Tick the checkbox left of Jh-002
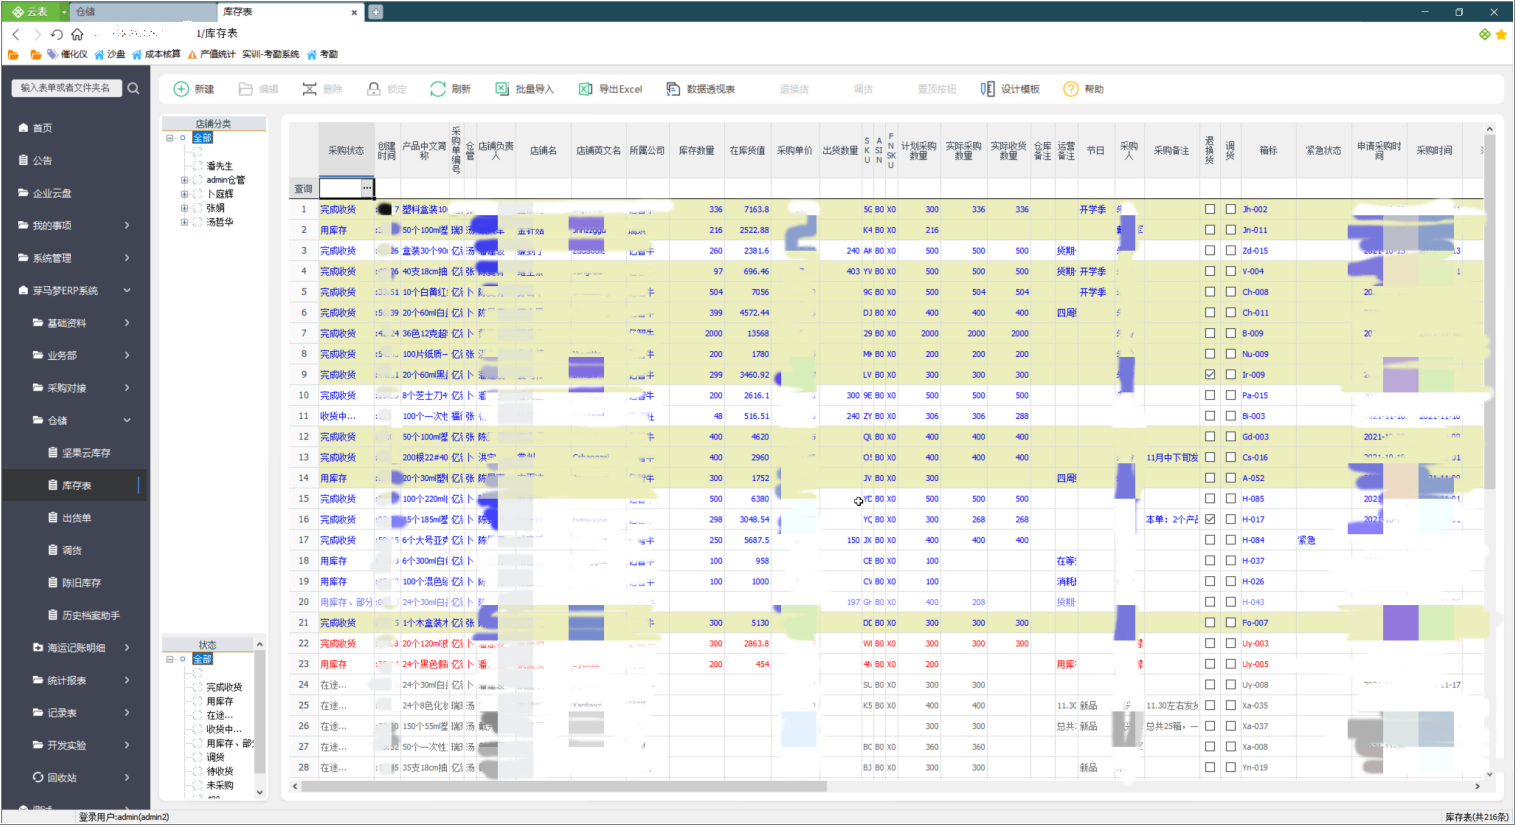The height and width of the screenshot is (825, 1515). coord(1231,209)
